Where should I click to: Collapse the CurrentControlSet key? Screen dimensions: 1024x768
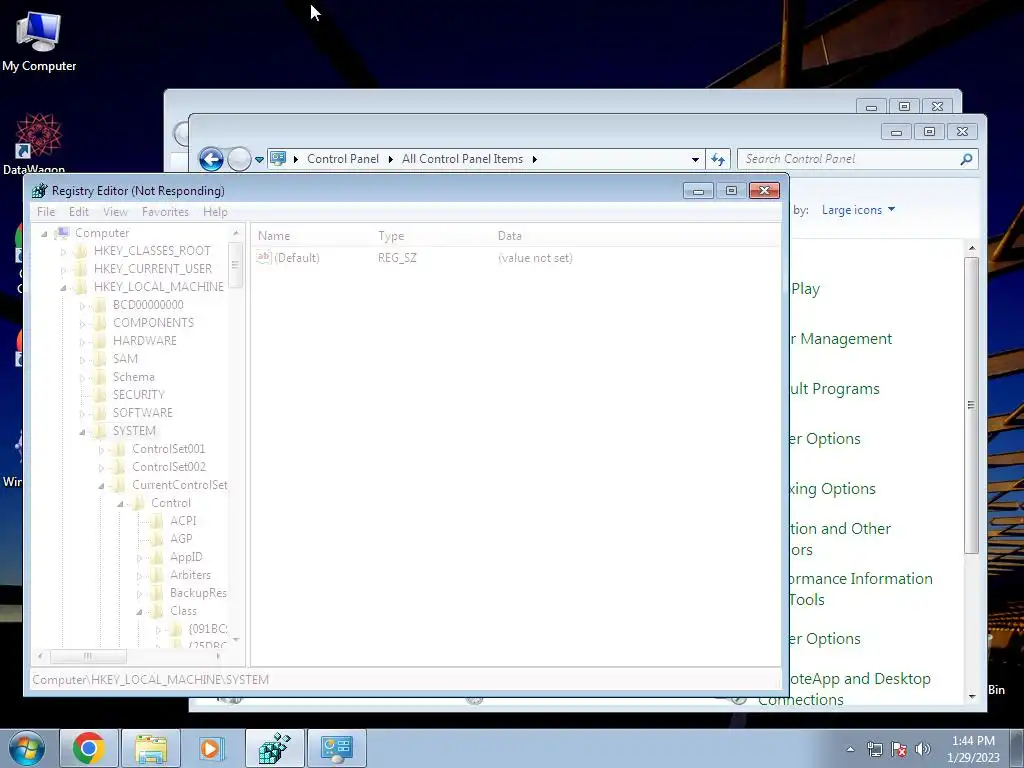coord(101,486)
